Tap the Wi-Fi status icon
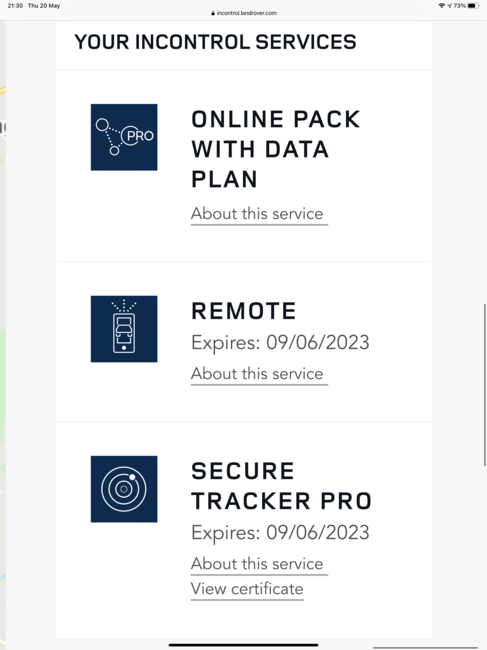Image resolution: width=487 pixels, height=650 pixels. pyautogui.click(x=442, y=5)
